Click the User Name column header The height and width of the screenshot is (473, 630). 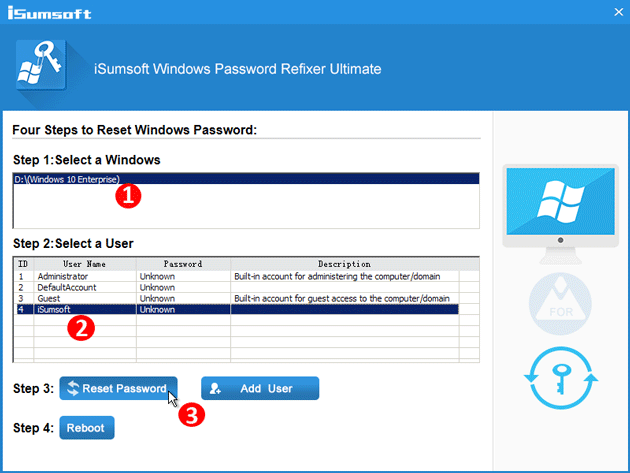click(85, 264)
